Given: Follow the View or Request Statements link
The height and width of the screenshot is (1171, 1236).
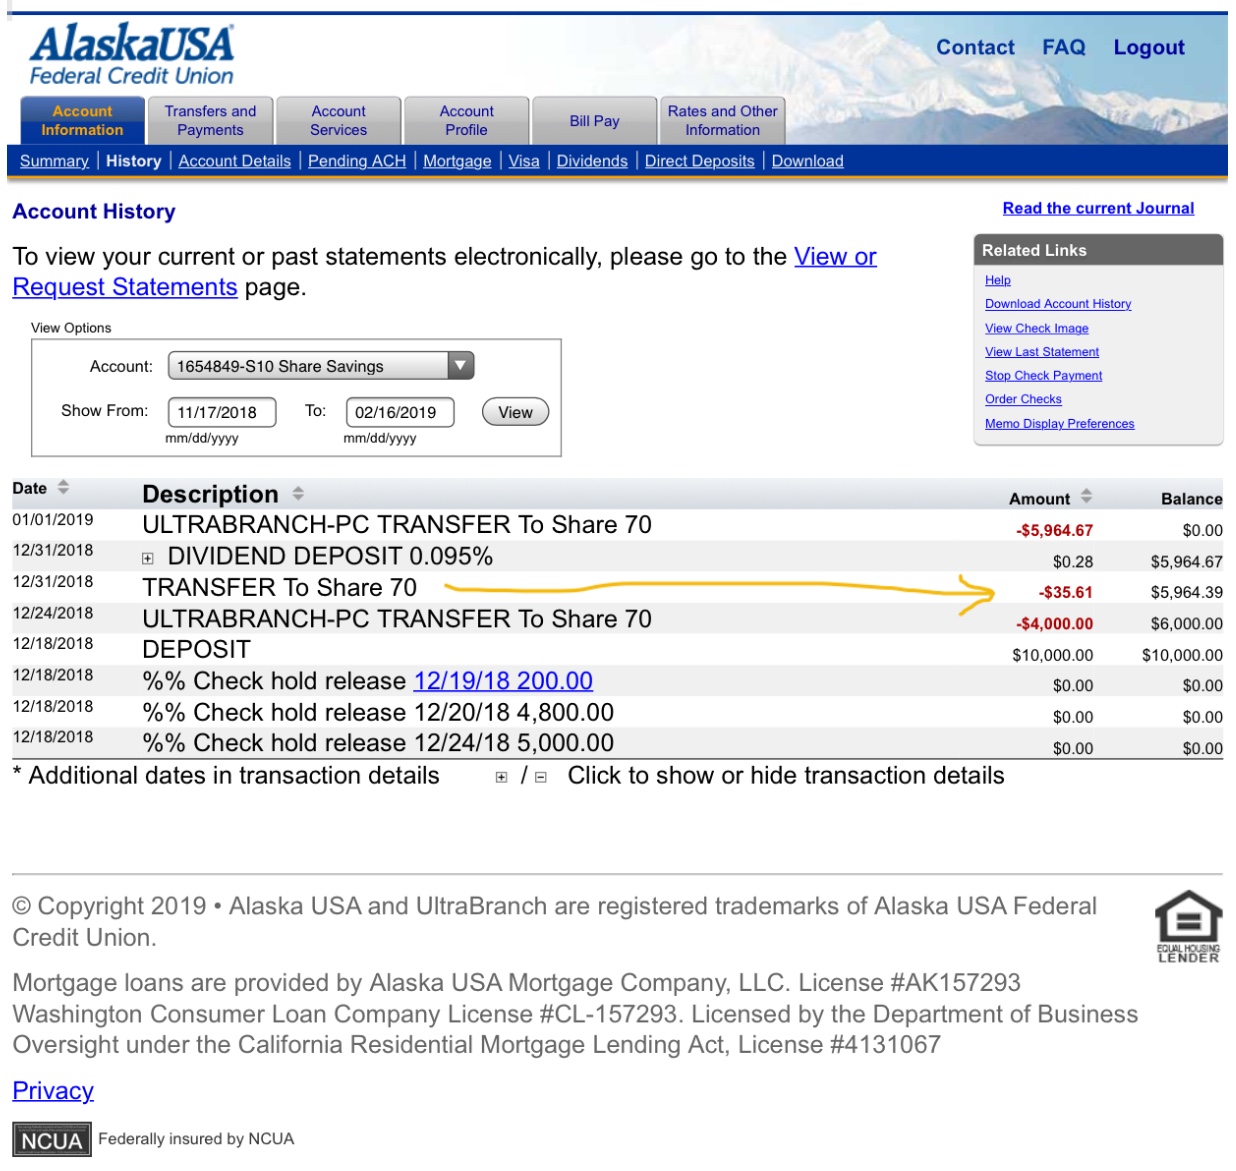Looking at the screenshot, I should [x=444, y=272].
